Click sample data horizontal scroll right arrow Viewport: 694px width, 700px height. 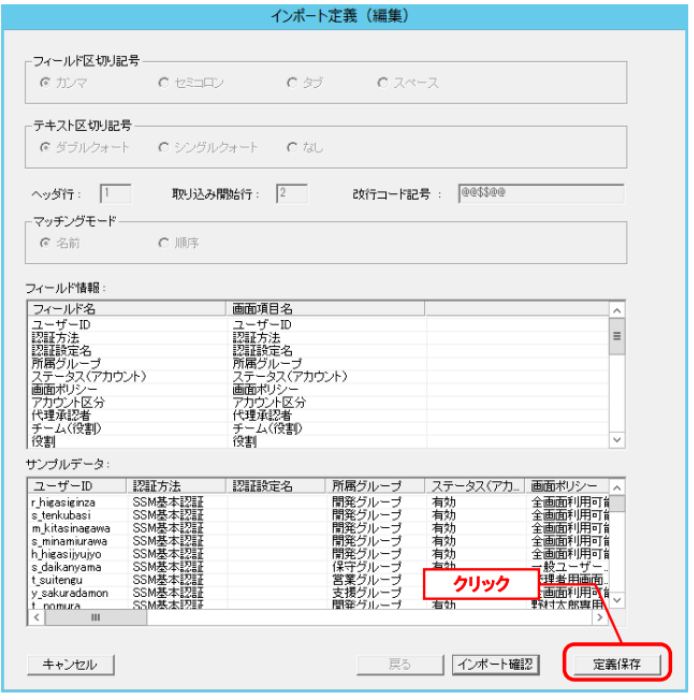pyautogui.click(x=600, y=617)
